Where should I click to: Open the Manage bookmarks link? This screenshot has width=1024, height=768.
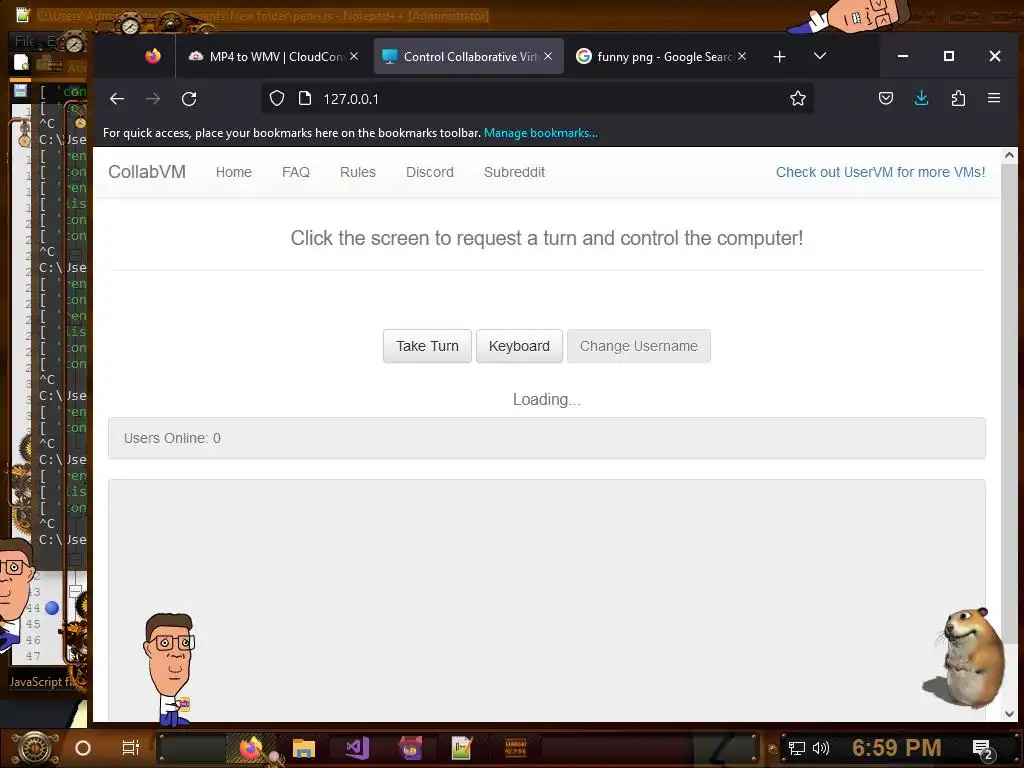[x=540, y=133]
